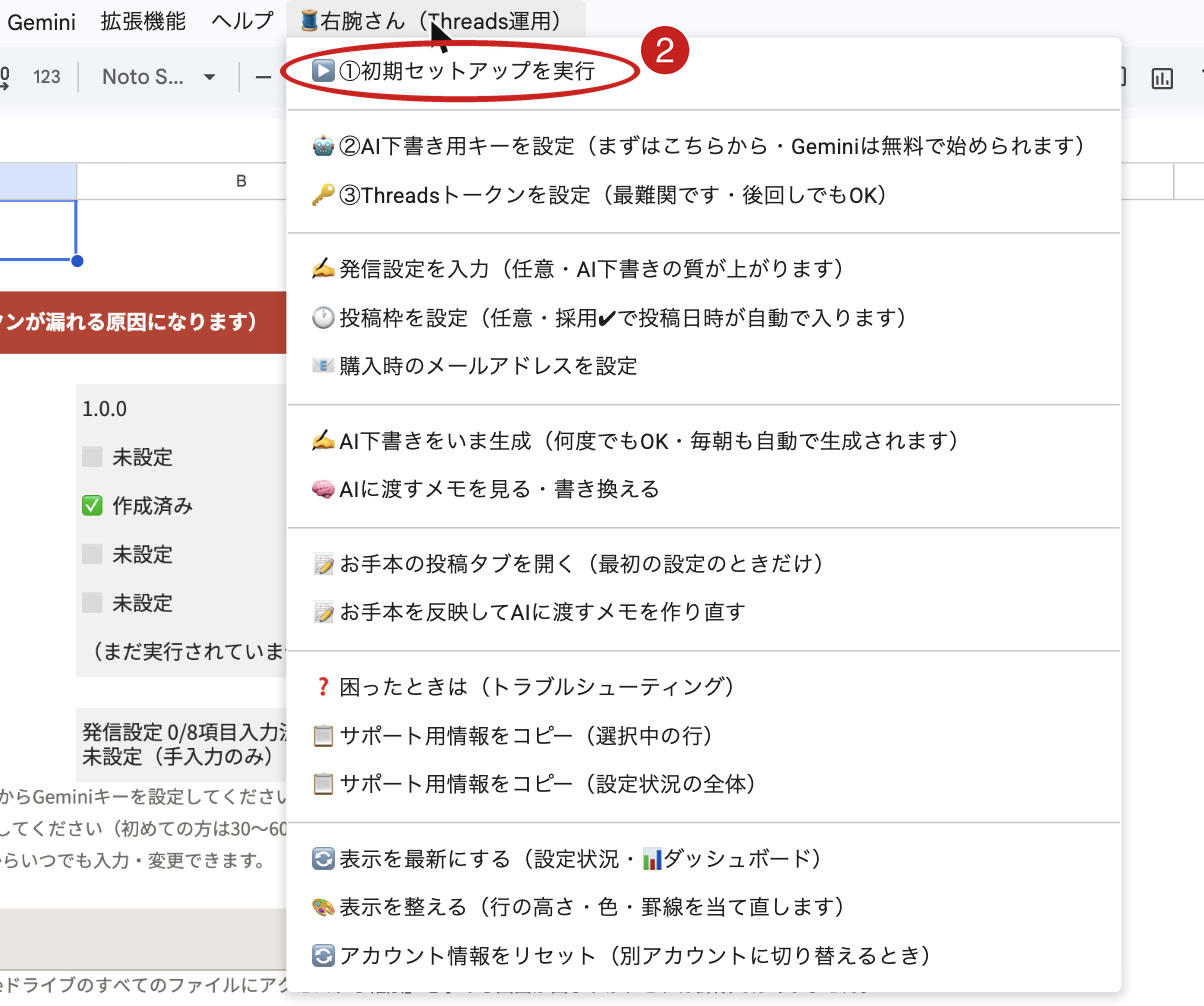The image size is (1204, 1006).
Task: Click the selected cell with blue border
Action: (x=38, y=230)
